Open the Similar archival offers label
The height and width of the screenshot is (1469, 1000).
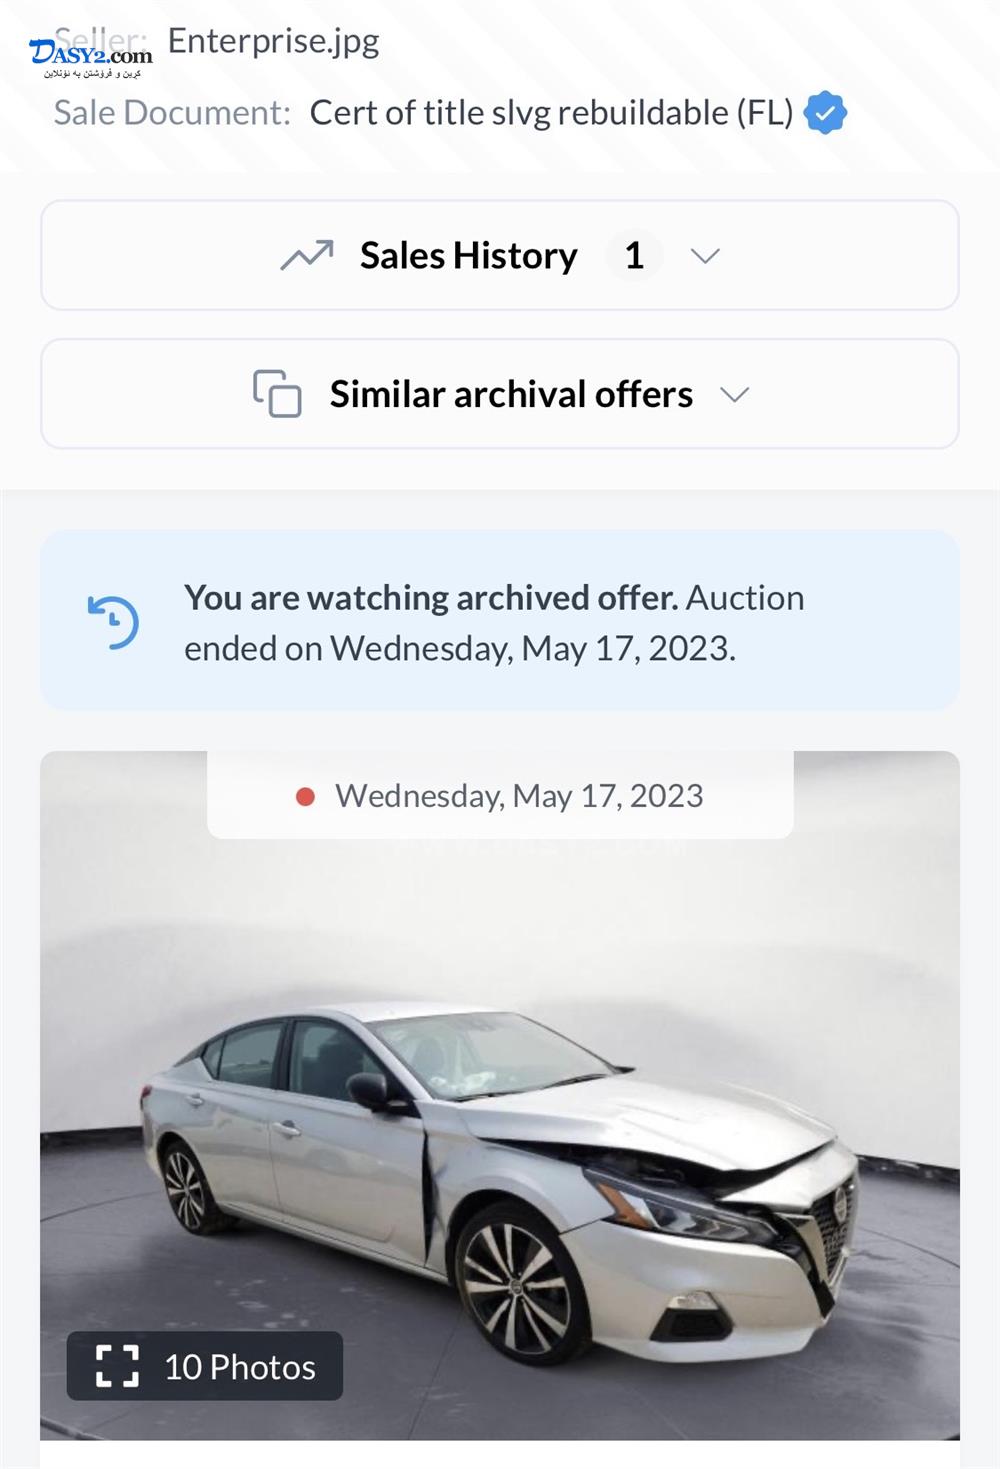tap(511, 394)
